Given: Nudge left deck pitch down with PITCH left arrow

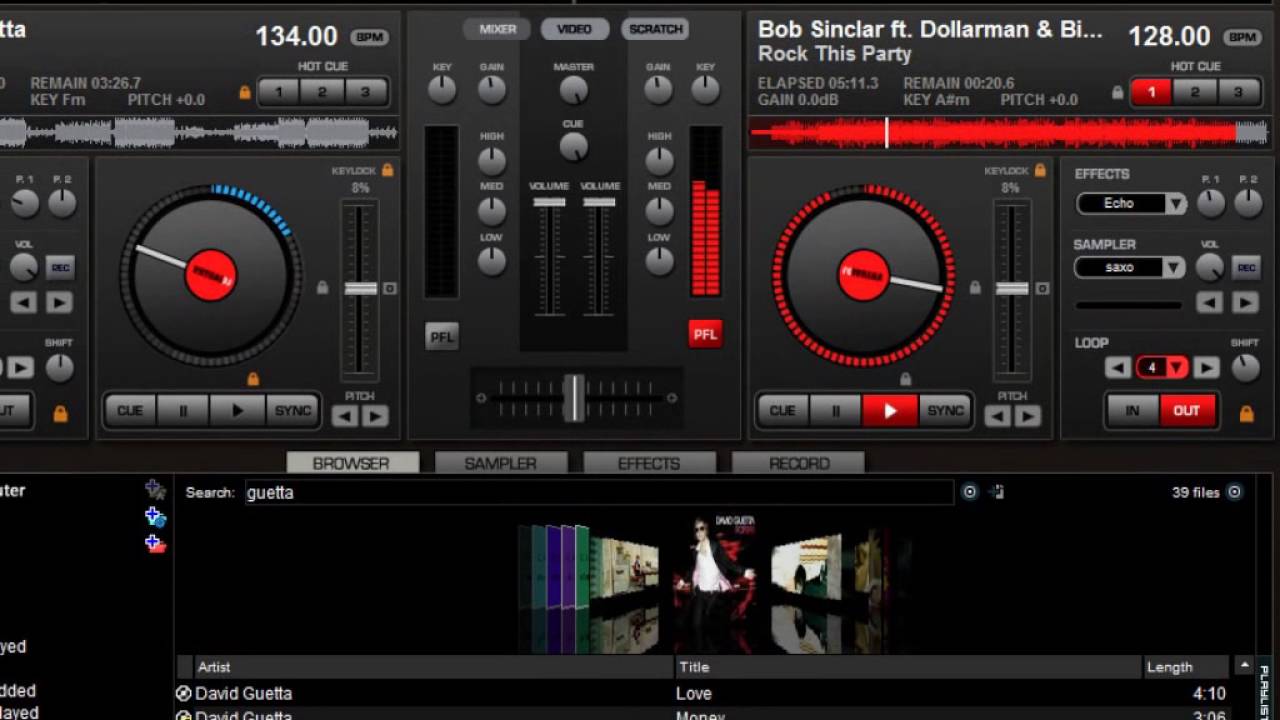Looking at the screenshot, I should pos(345,416).
